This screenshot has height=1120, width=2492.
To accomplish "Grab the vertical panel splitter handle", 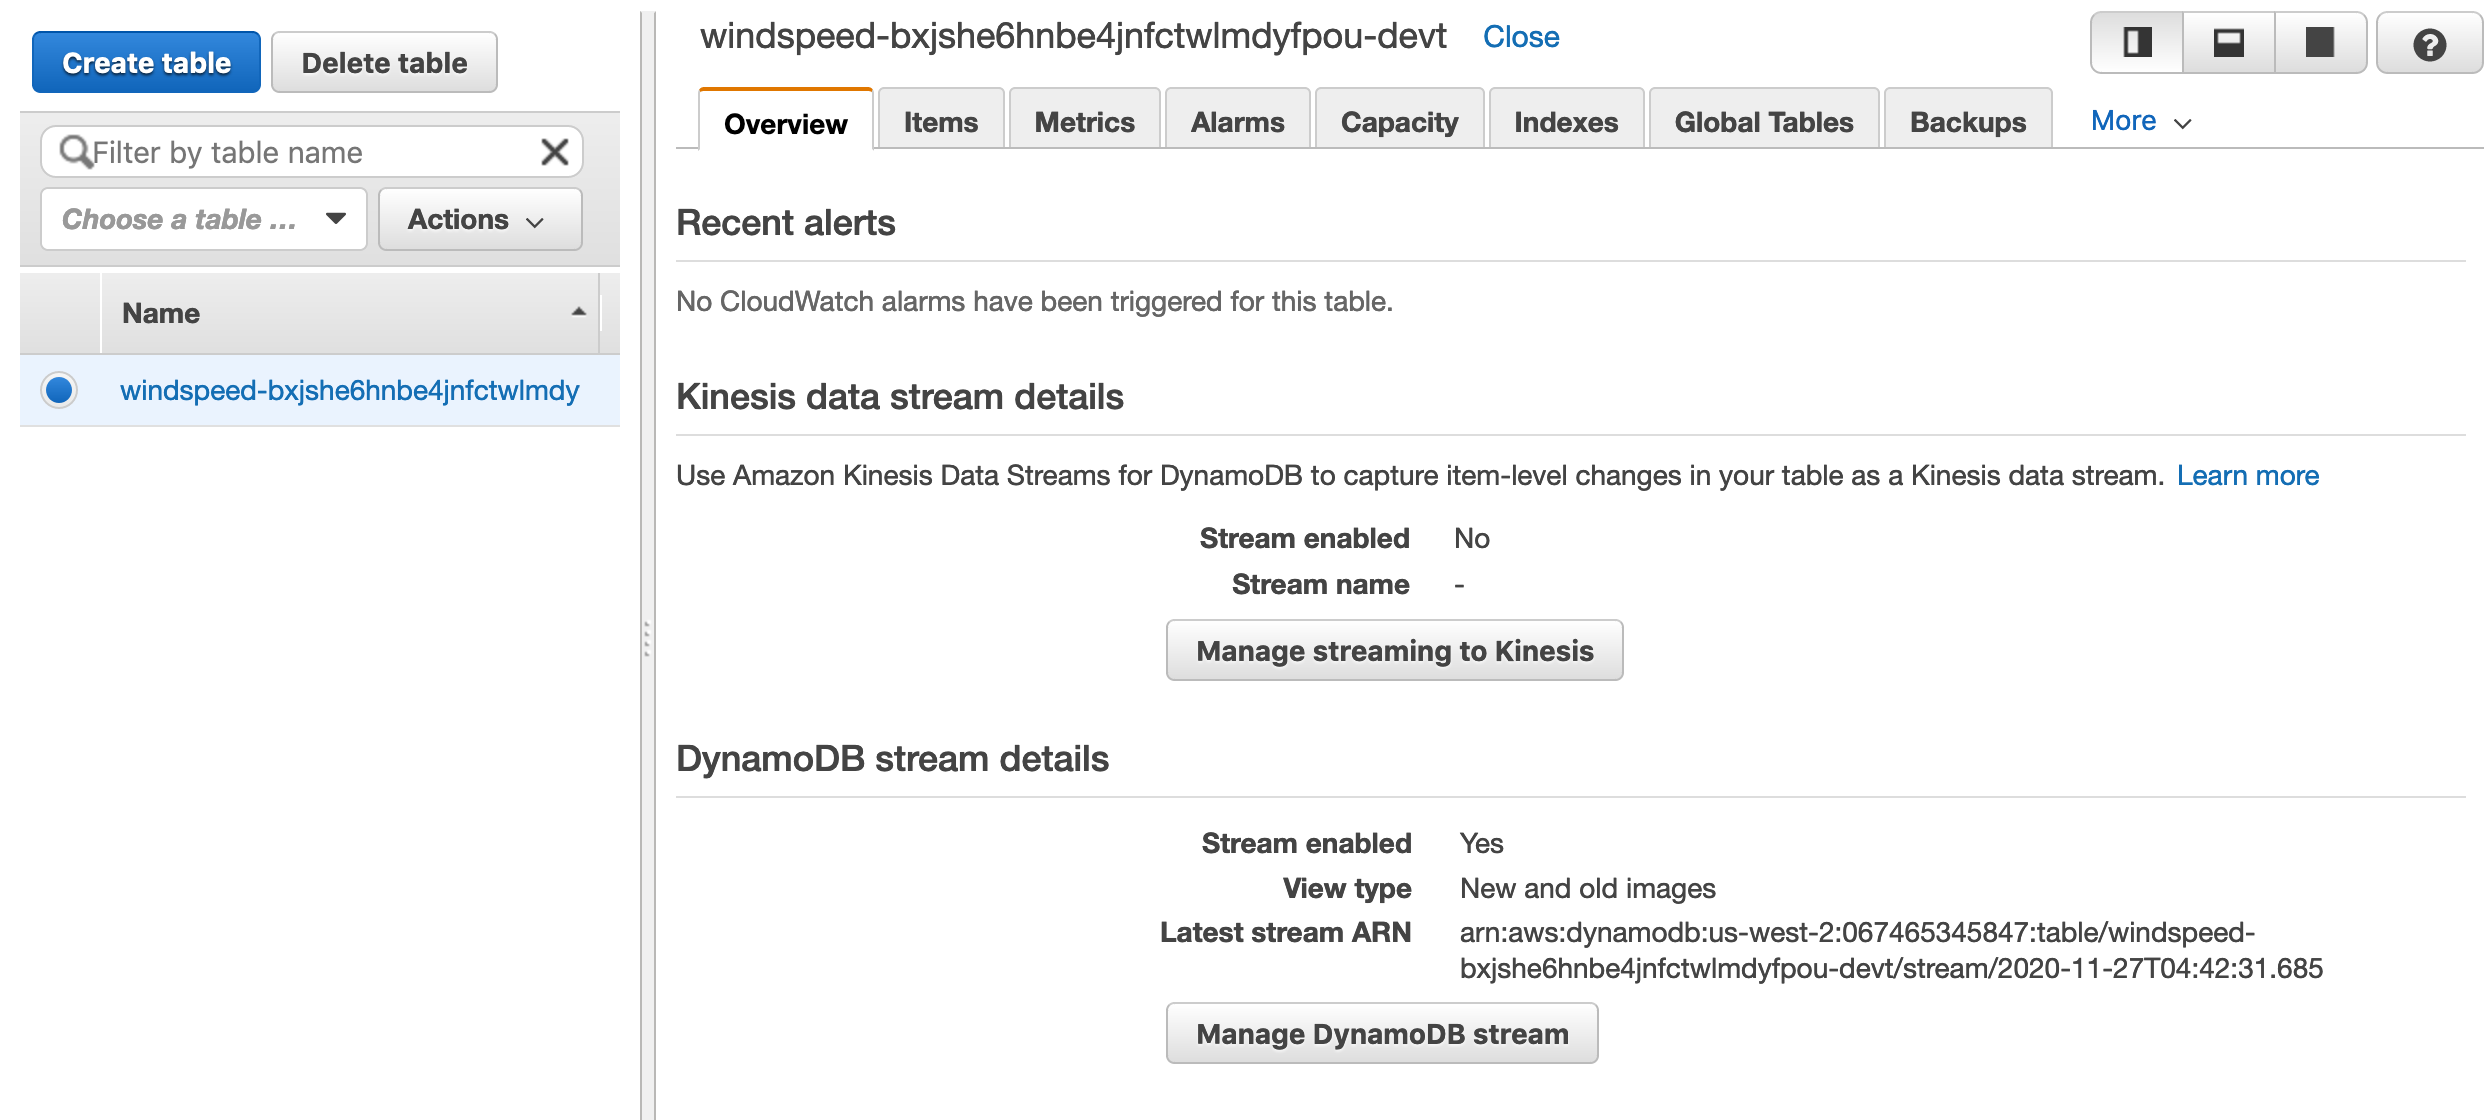I will 647,640.
